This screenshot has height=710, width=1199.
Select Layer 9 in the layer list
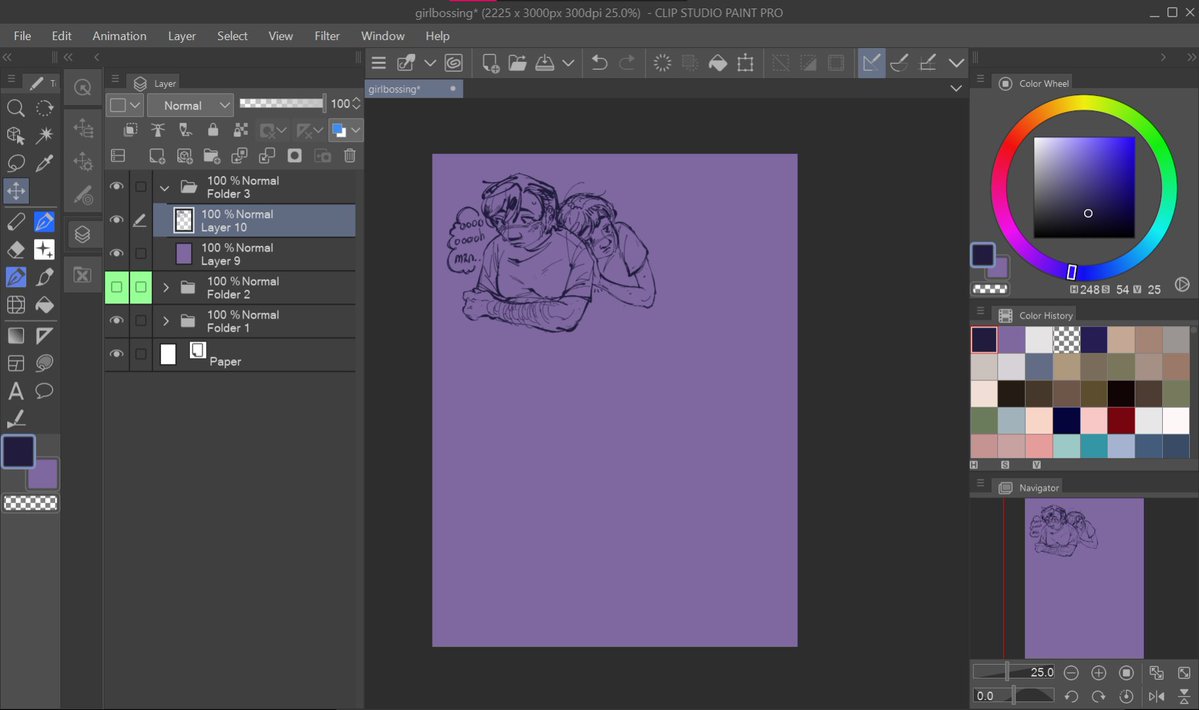point(254,254)
